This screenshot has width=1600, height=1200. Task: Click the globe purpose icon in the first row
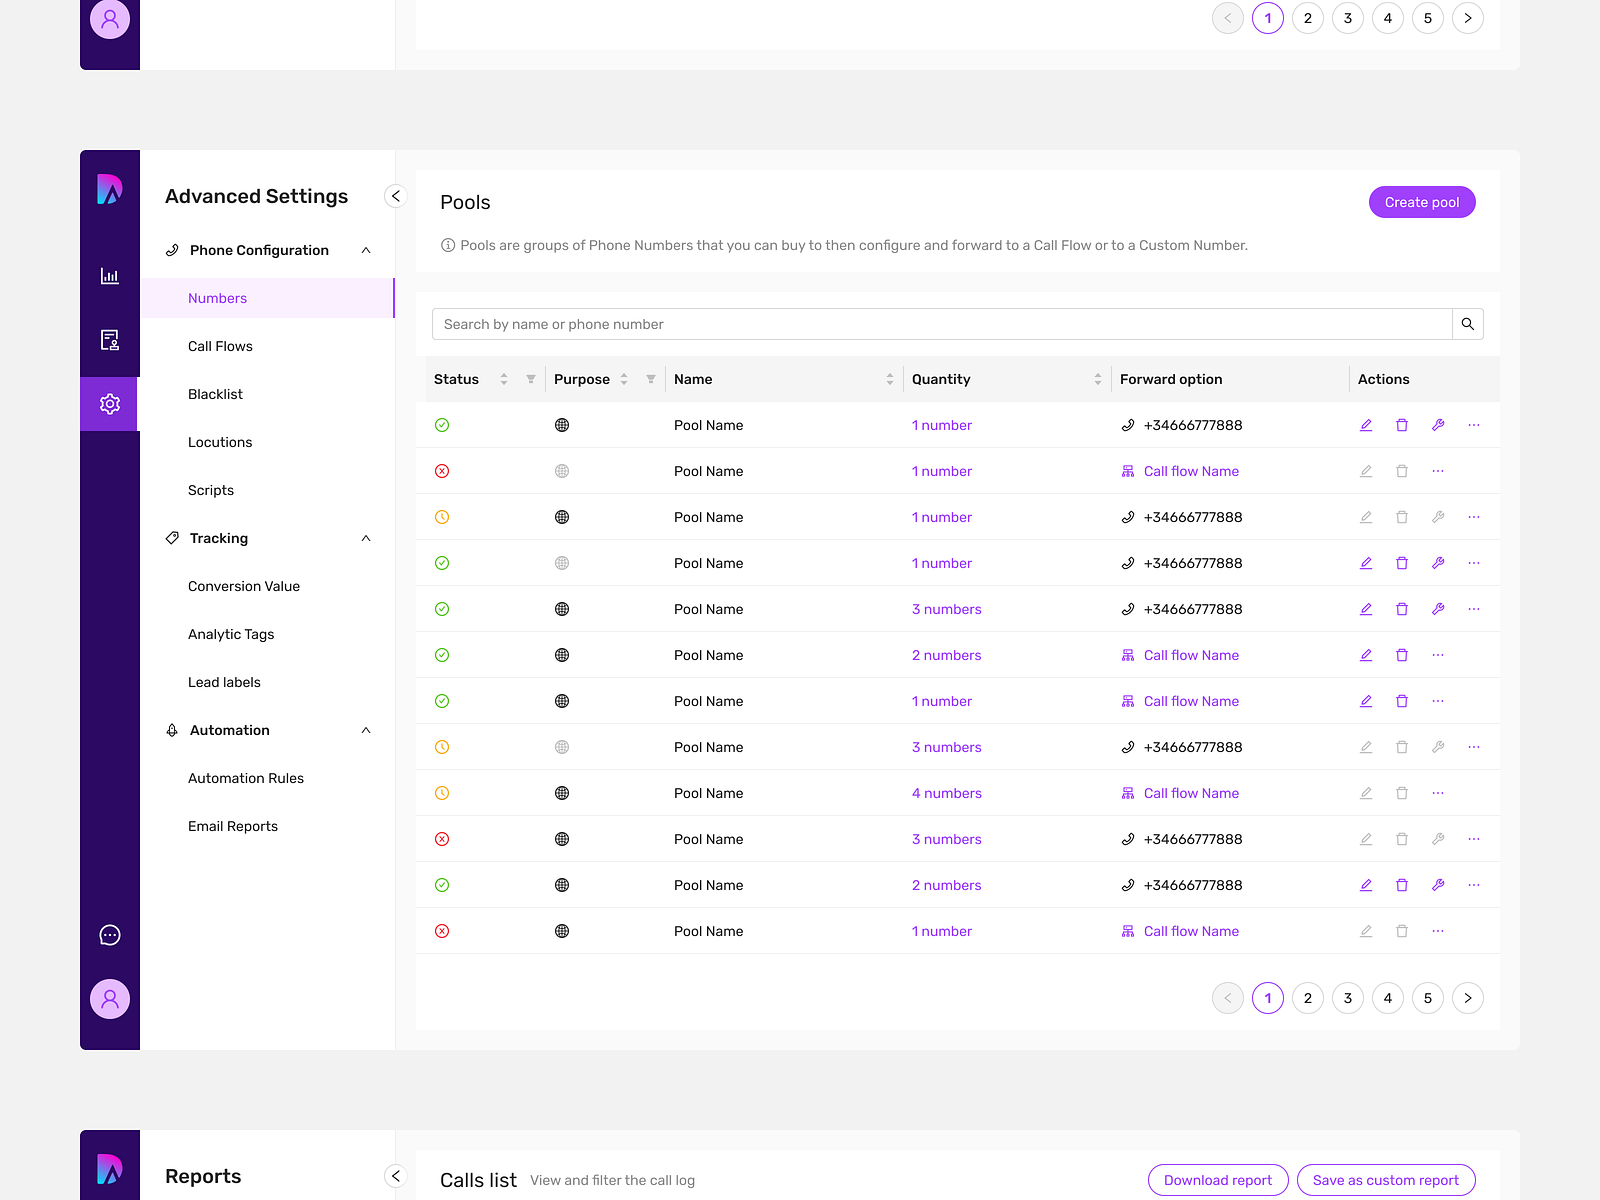562,425
